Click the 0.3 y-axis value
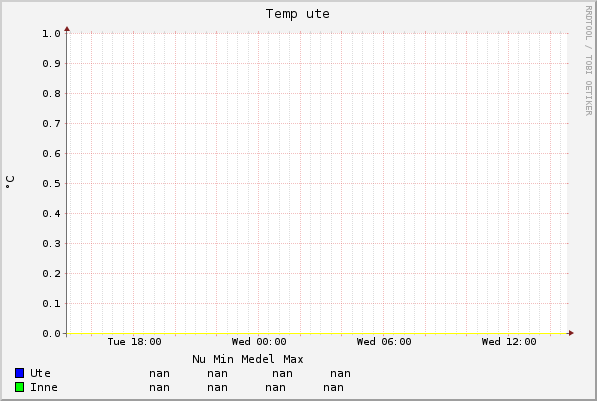Viewport: 597px width, 401px height. [51, 243]
